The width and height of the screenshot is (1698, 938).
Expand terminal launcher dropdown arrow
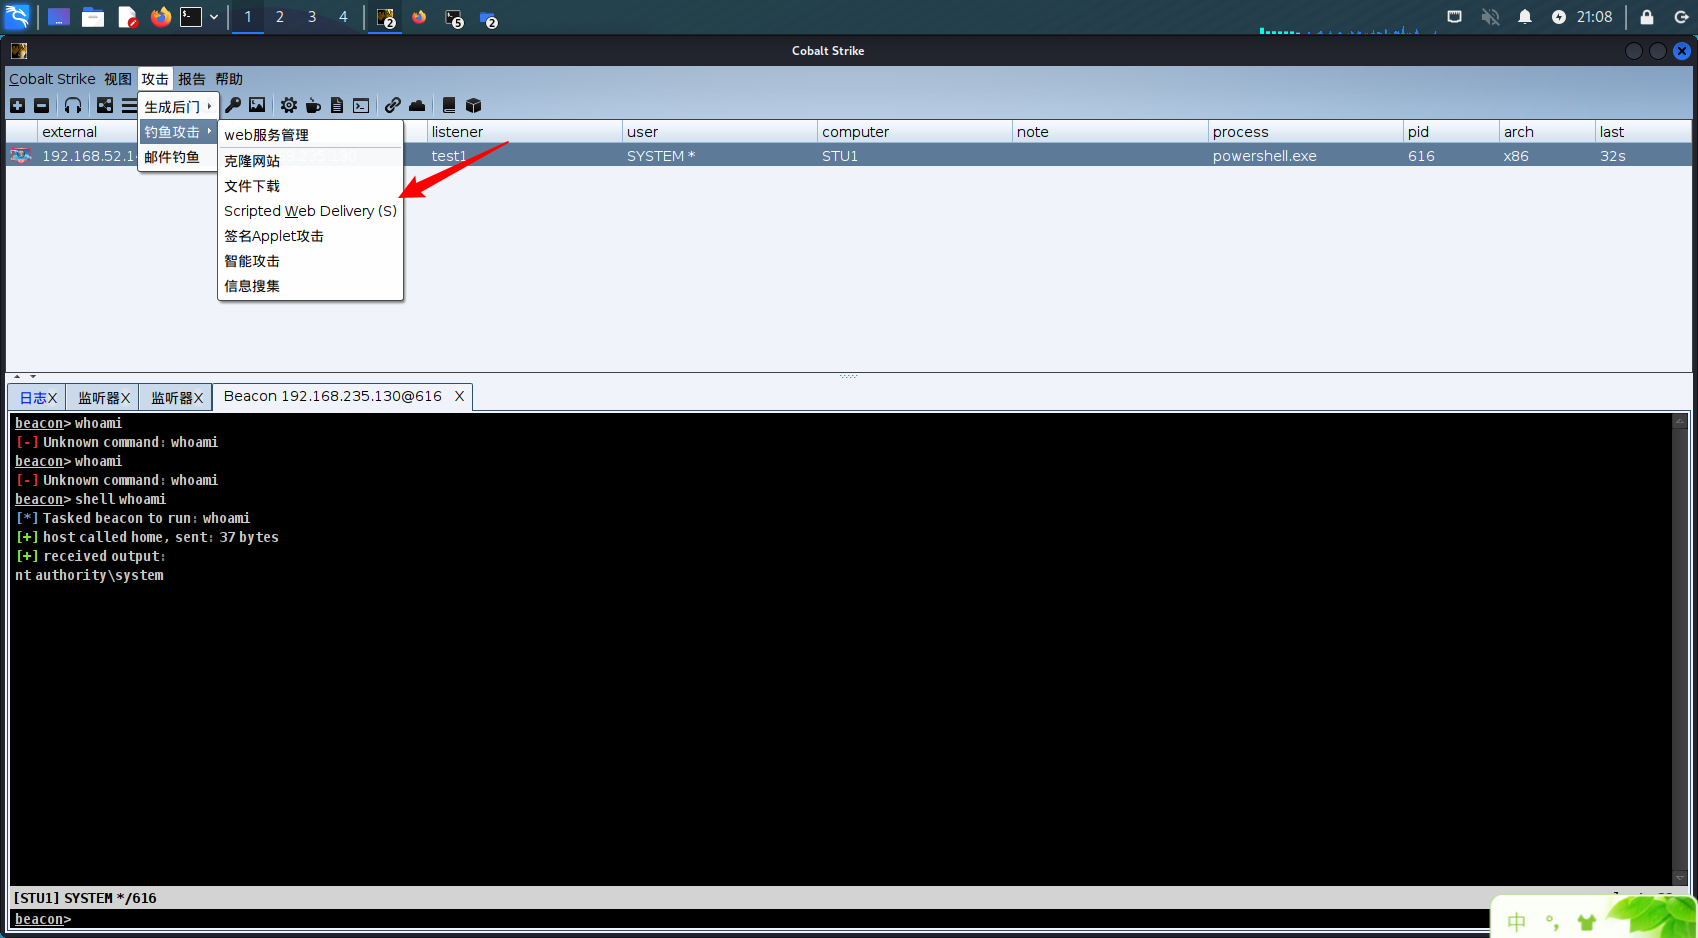214,17
